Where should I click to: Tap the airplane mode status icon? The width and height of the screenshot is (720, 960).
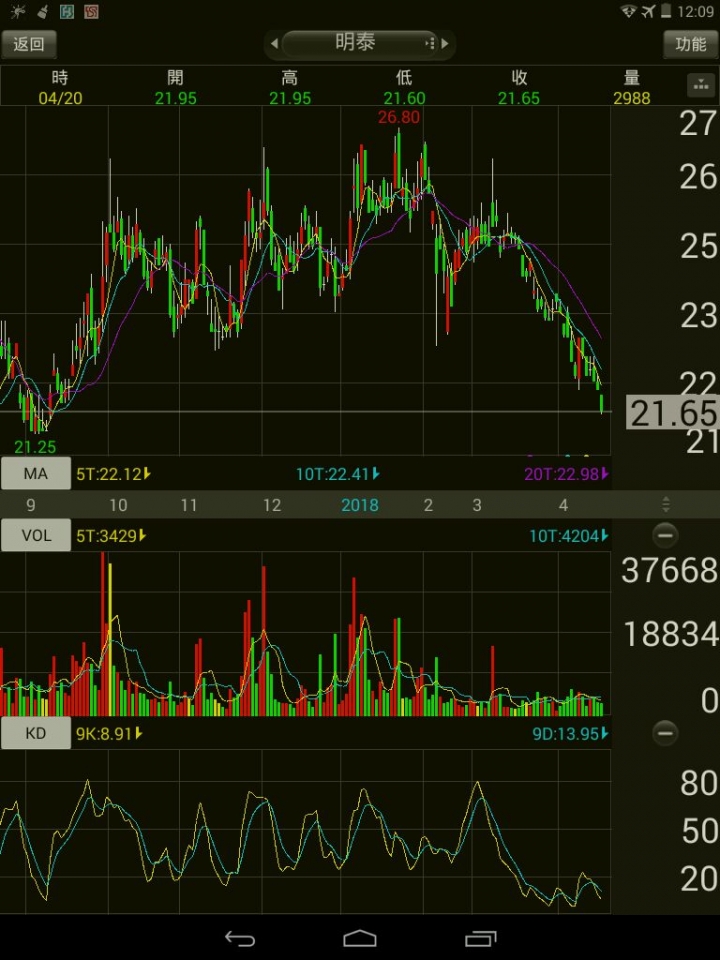coord(648,11)
